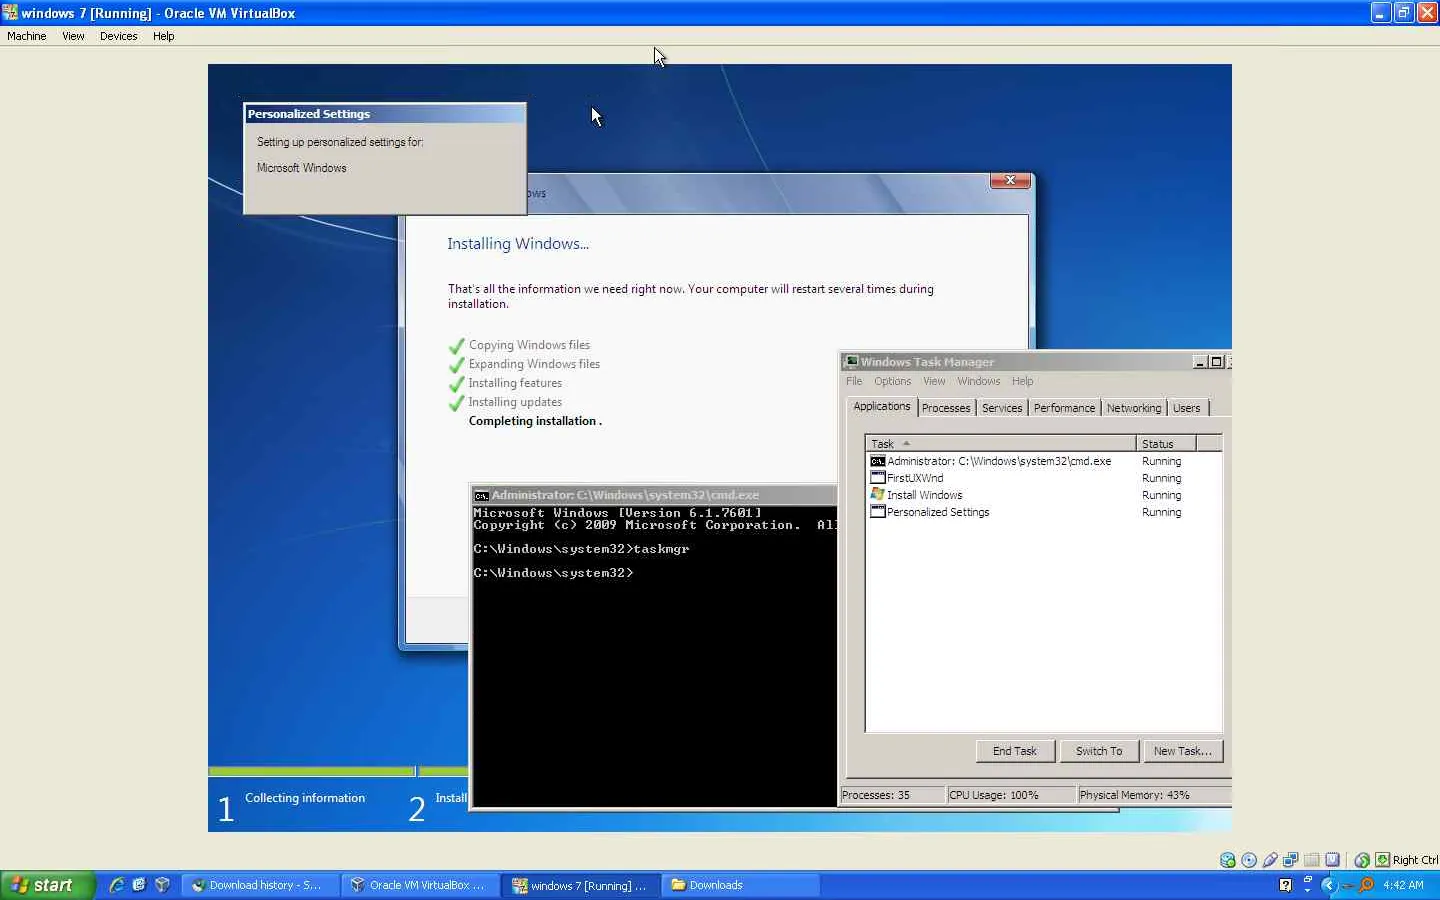Screen dimensions: 1440x900
Task: Click the display indicator icon in VirtualBox status bar
Action: (1333, 860)
